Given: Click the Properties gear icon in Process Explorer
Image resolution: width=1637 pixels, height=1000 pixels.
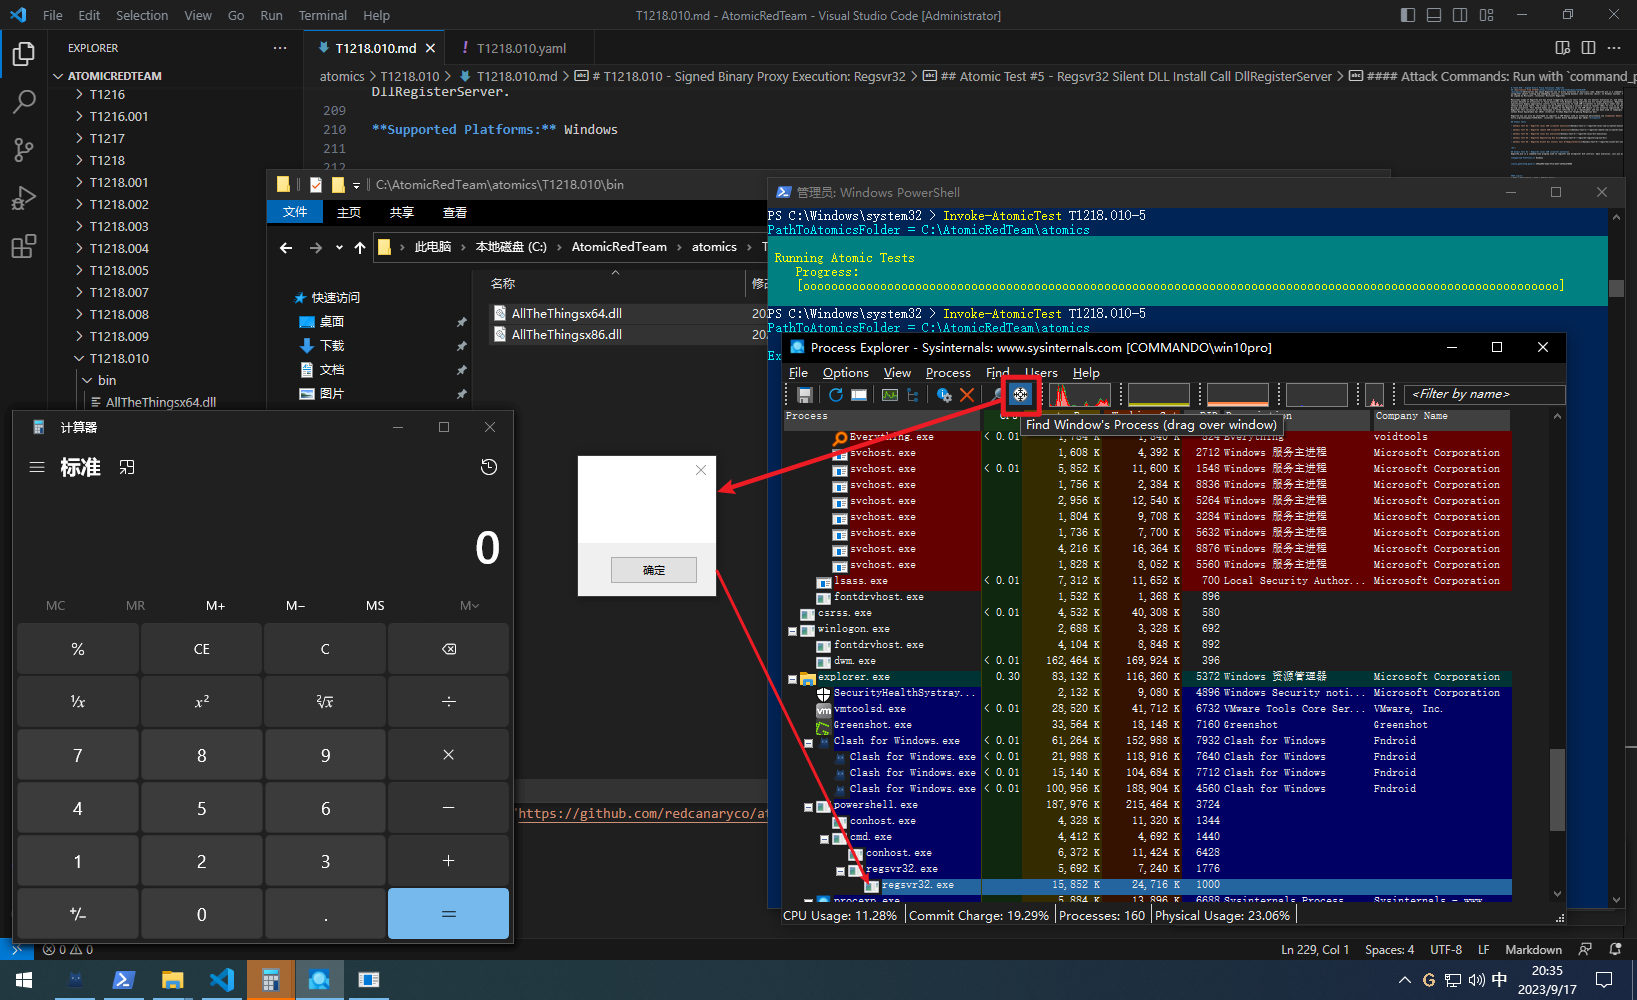Looking at the screenshot, I should click(944, 395).
